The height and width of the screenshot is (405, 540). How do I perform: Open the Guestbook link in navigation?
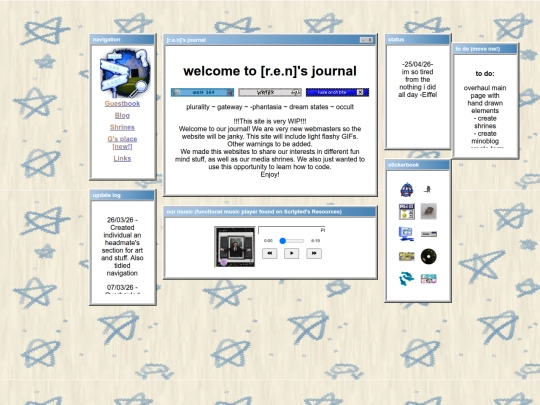point(122,103)
